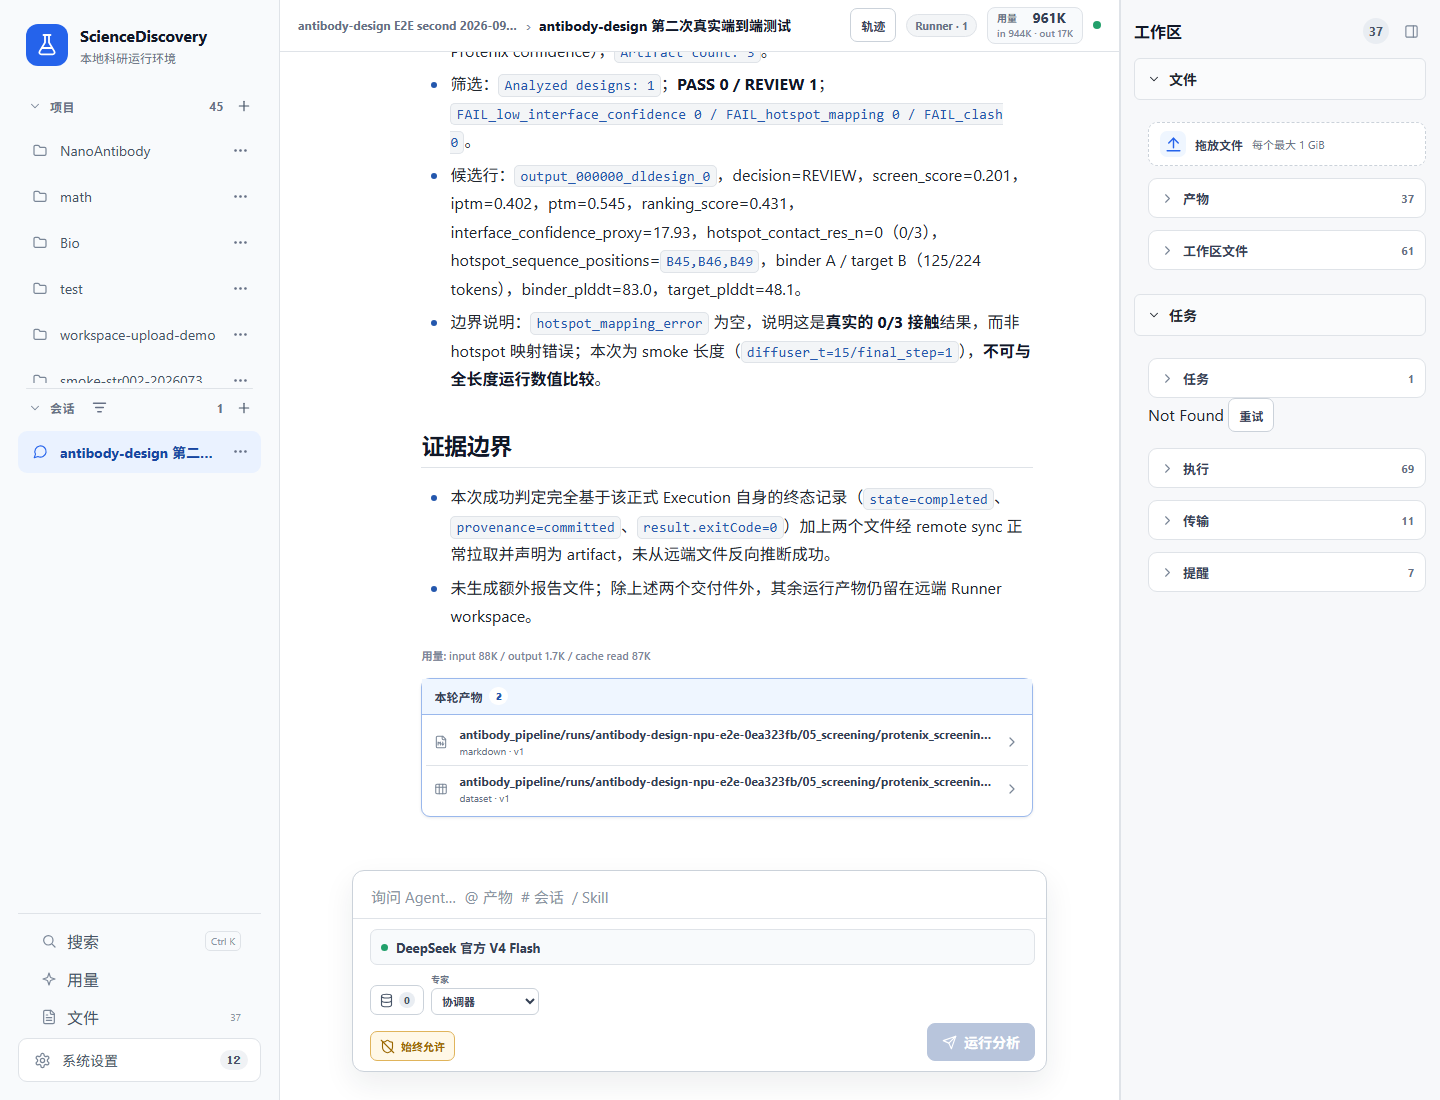Click the ScienceDiscovery flask logo
Viewport: 1440px width, 1100px height.
[x=47, y=45]
